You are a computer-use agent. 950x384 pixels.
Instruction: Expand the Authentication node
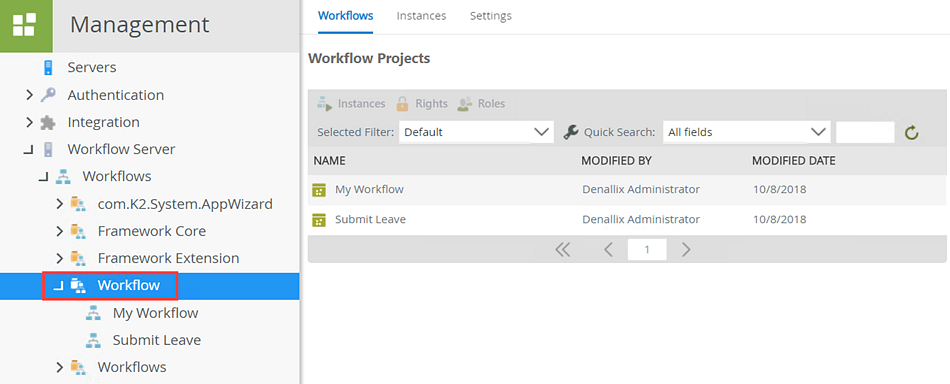coord(29,94)
